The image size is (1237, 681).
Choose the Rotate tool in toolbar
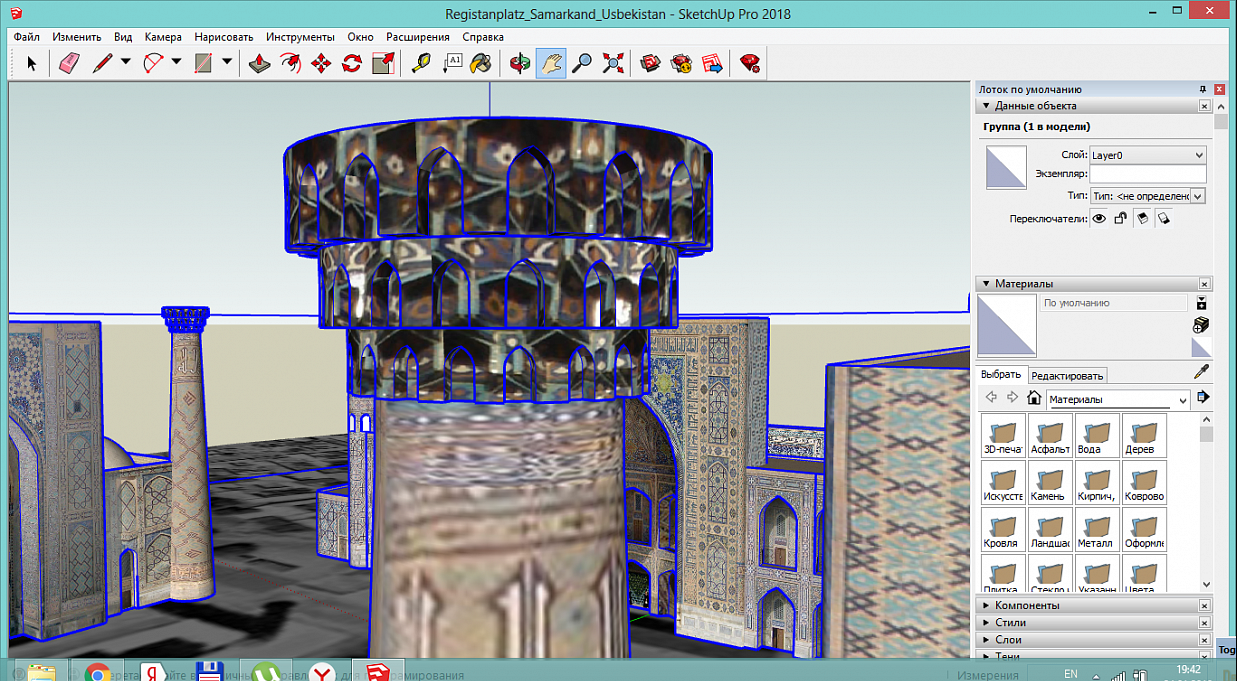(352, 63)
